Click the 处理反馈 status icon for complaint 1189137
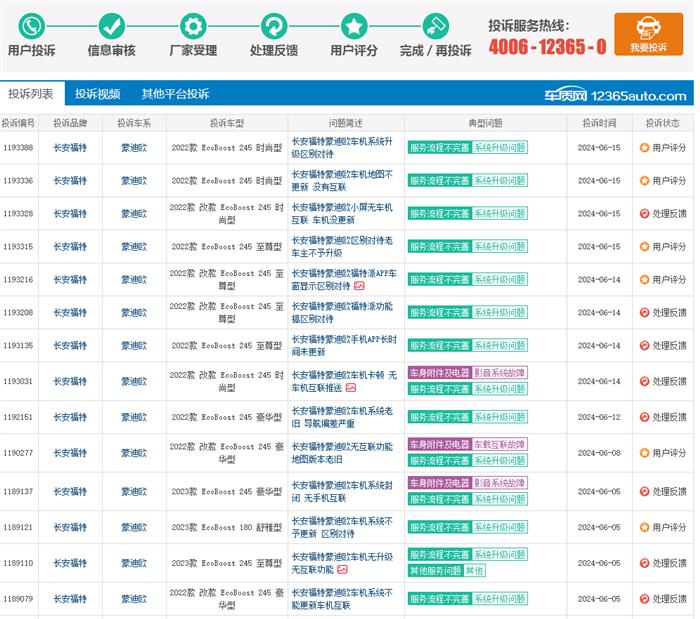 click(x=644, y=491)
